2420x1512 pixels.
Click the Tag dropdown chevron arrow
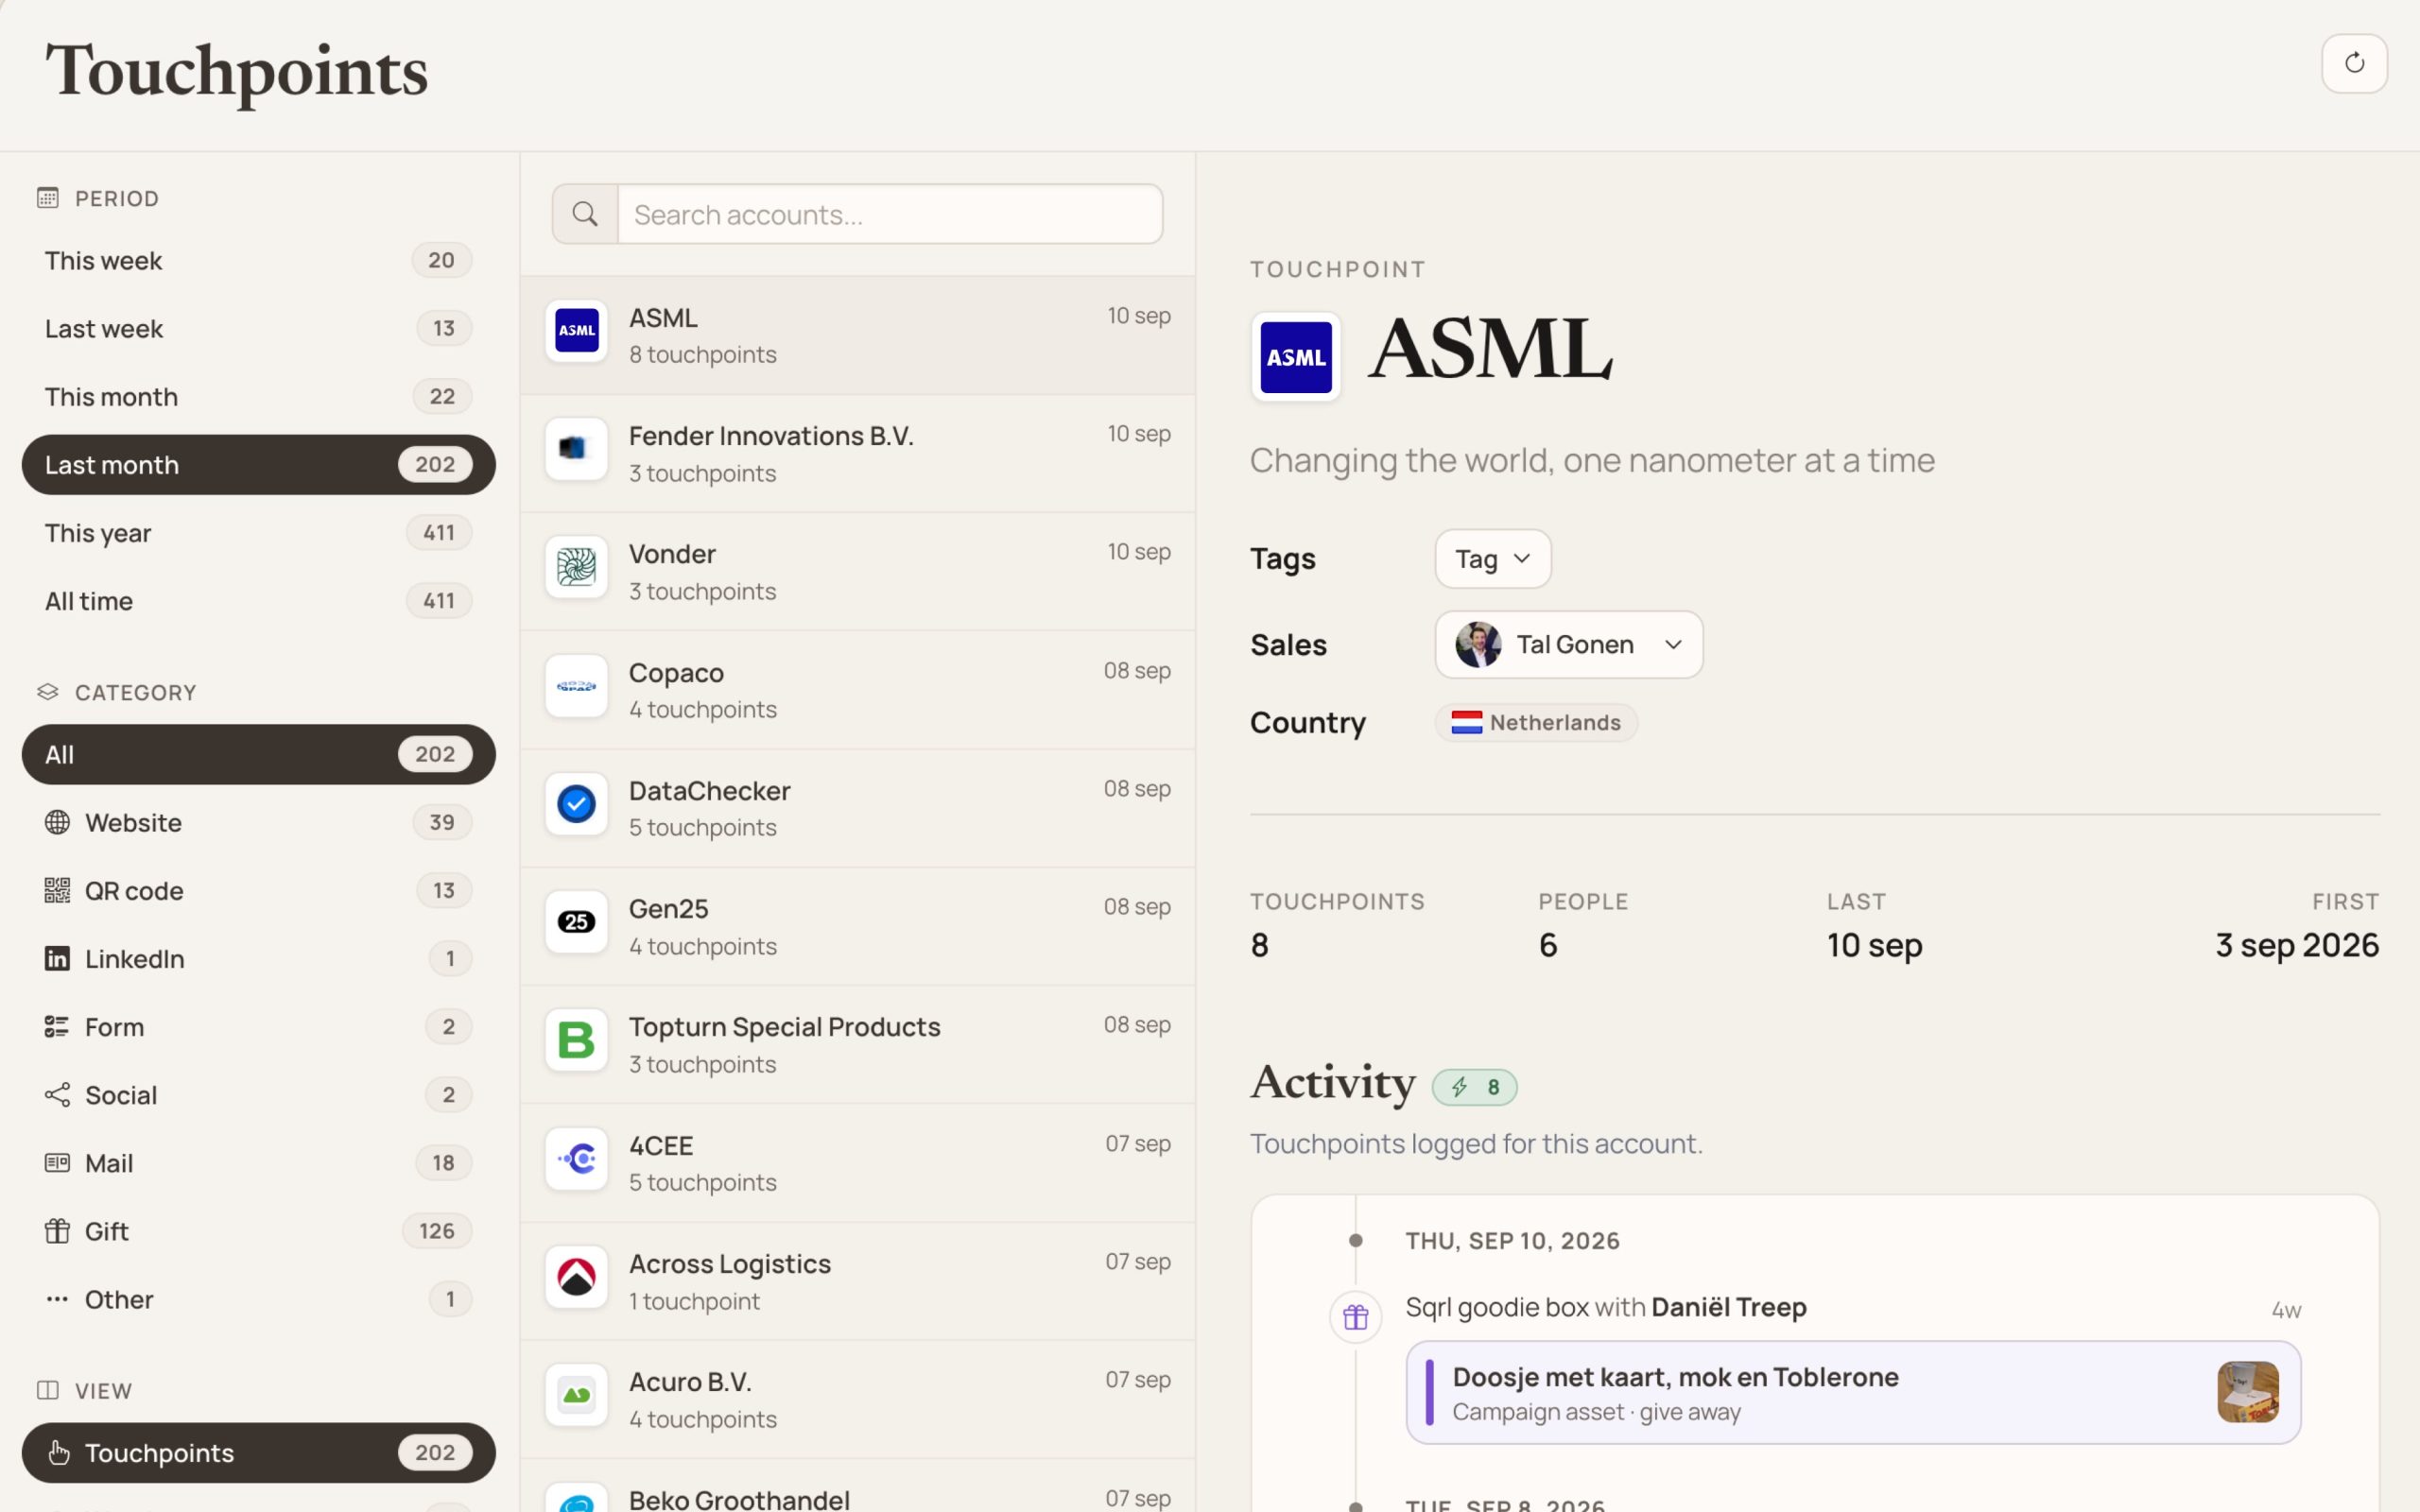point(1522,558)
